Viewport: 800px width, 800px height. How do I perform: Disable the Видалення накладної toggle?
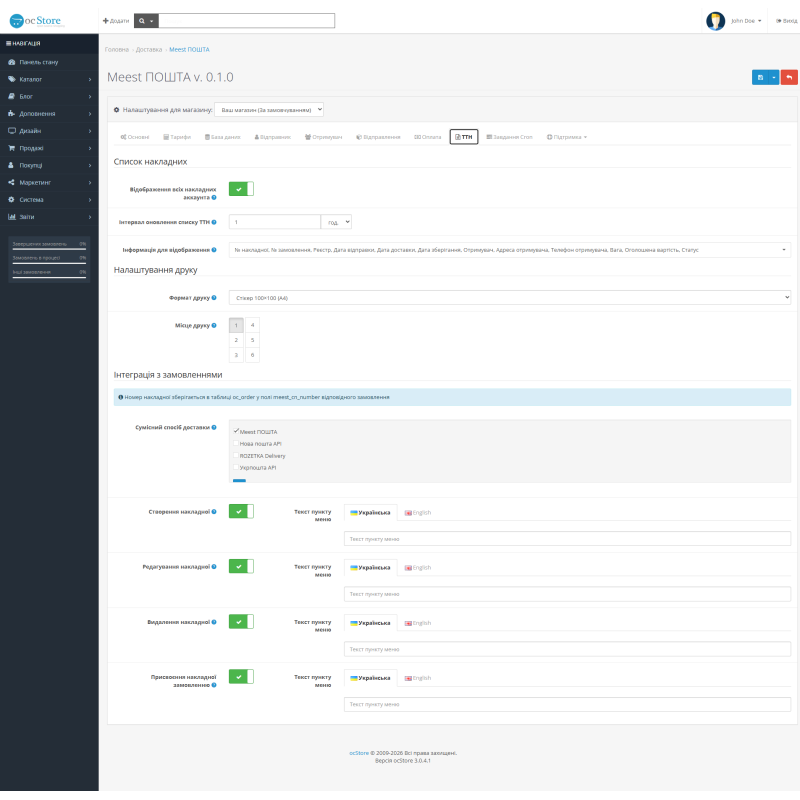pos(241,621)
